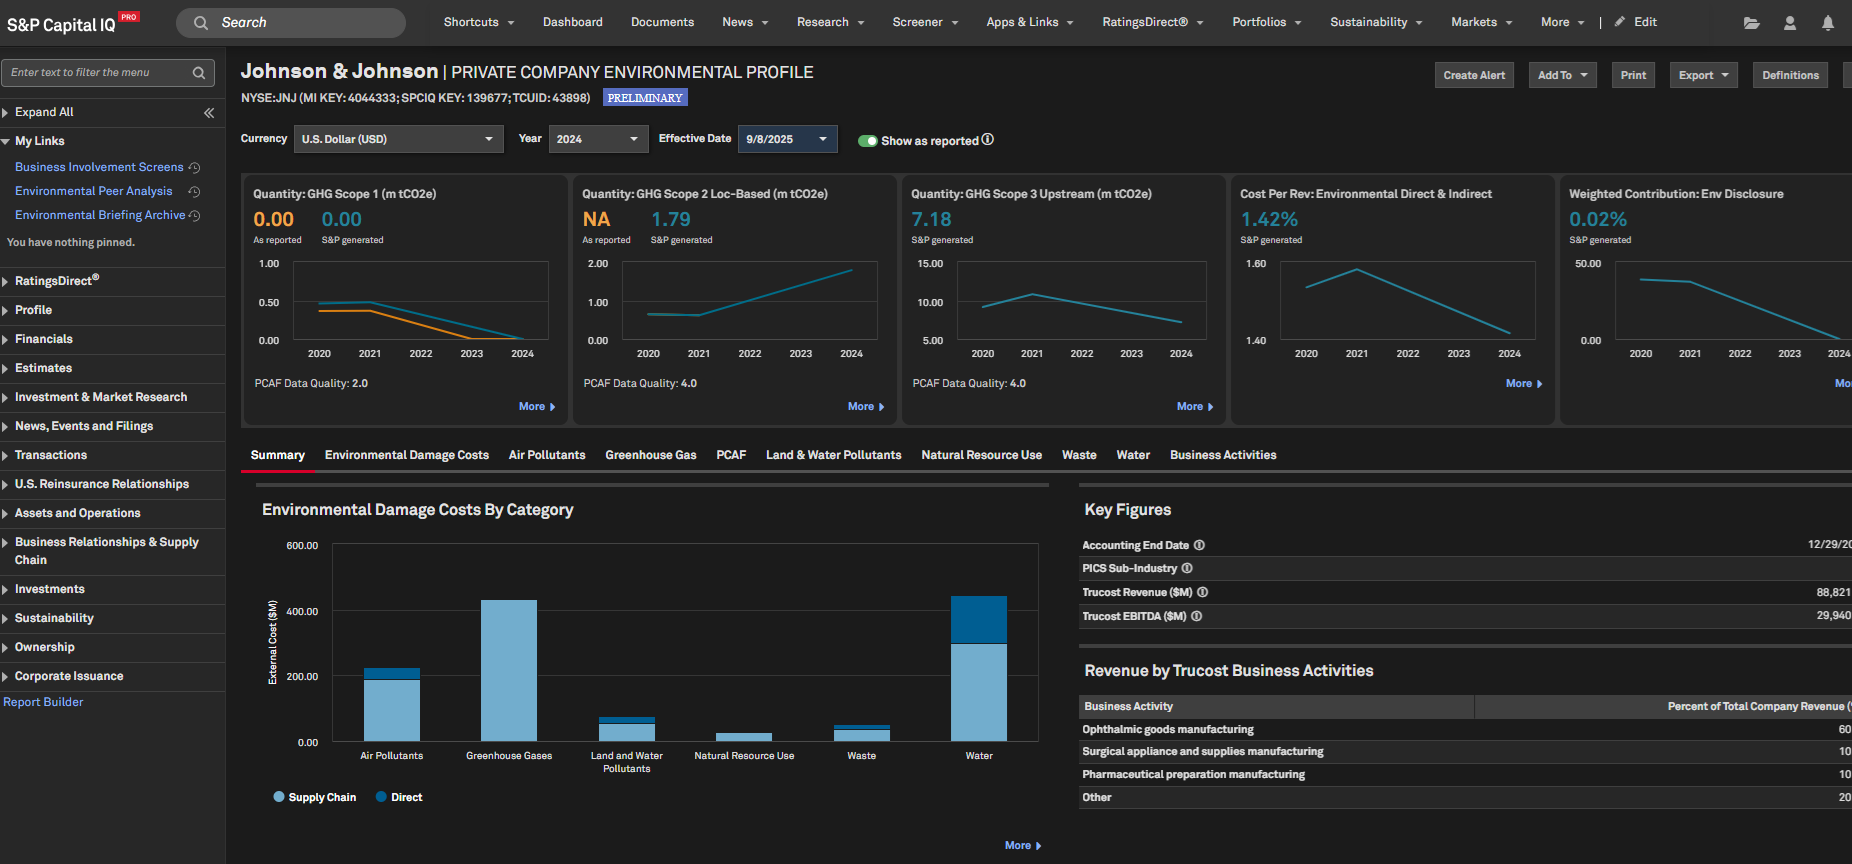Open the Report Builder link
Viewport: 1852px width, 864px height.
(43, 703)
